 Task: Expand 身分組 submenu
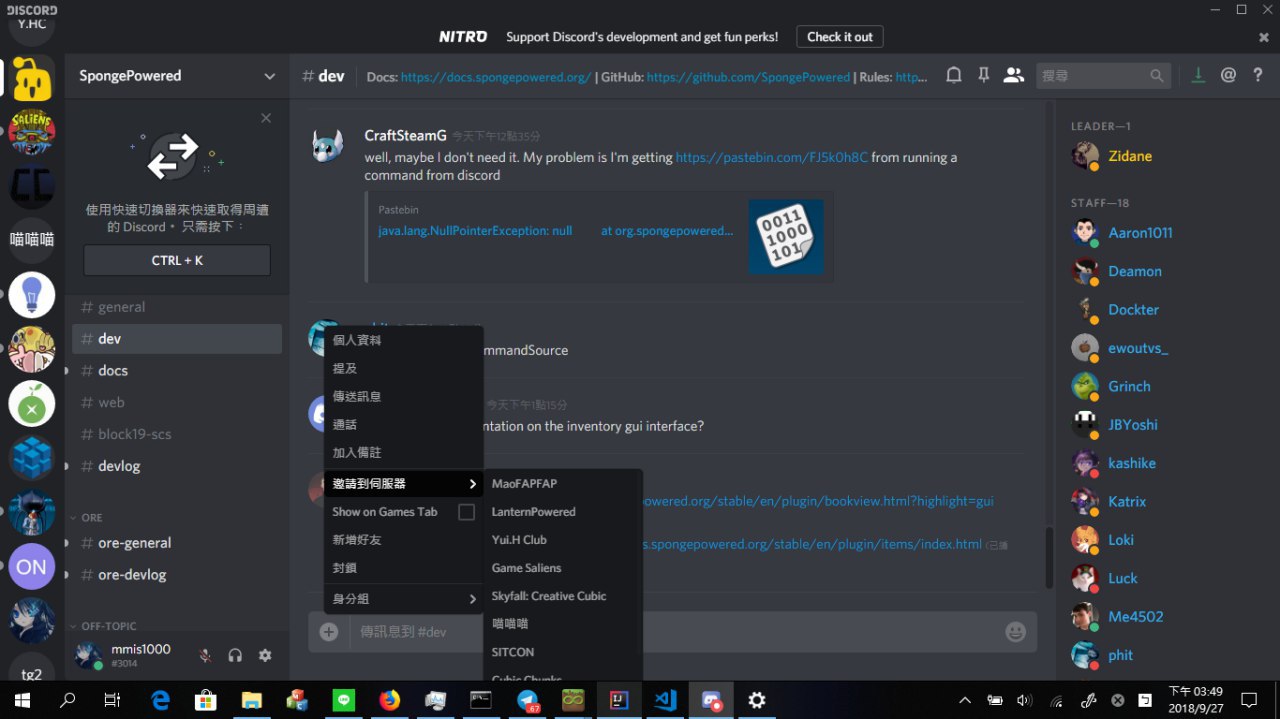tap(404, 598)
